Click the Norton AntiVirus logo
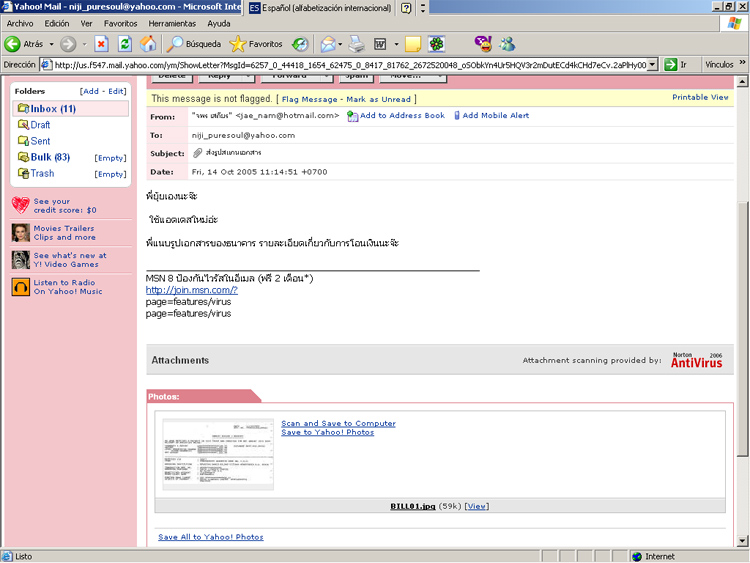Image resolution: width=750 pixels, height=563 pixels. point(697,360)
